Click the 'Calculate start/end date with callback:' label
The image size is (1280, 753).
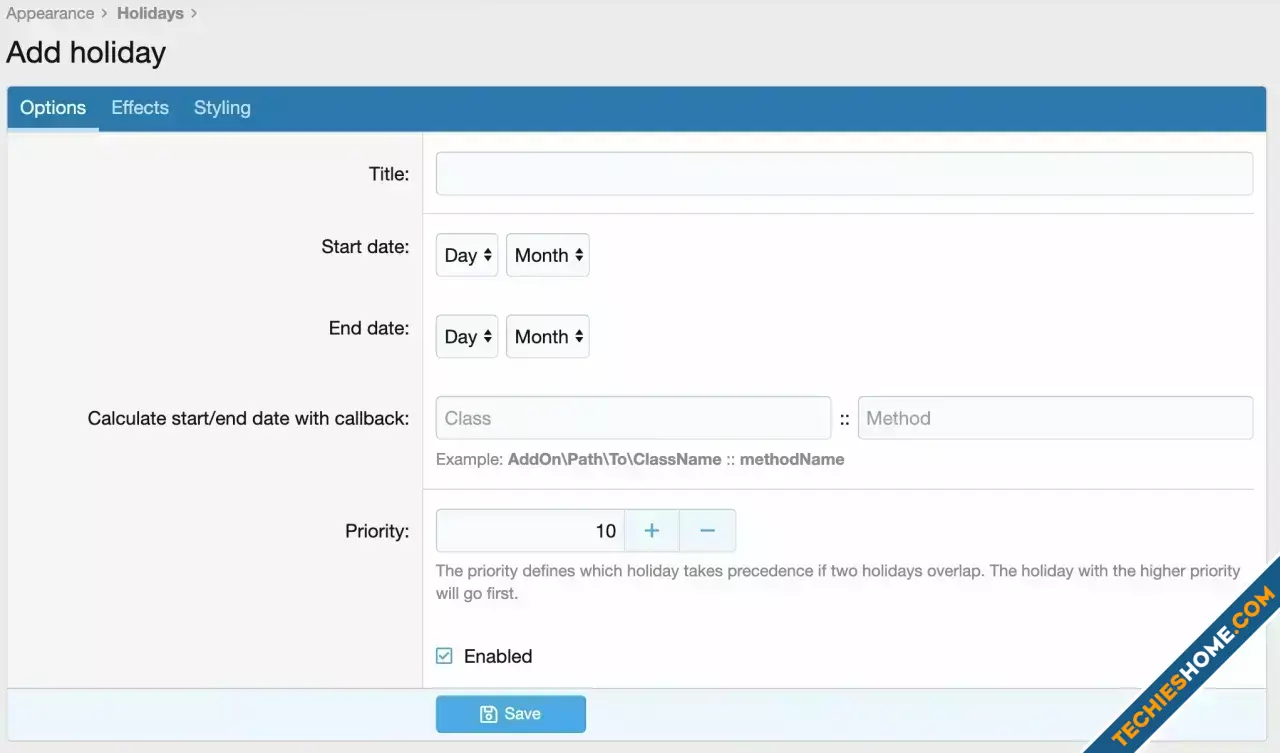point(248,418)
